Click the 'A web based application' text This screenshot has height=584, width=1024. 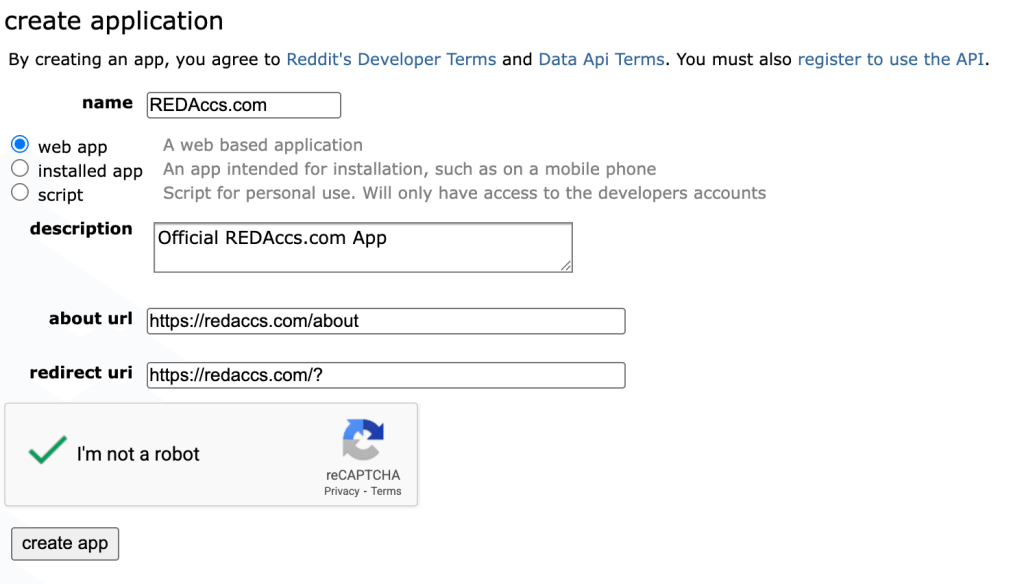point(263,145)
